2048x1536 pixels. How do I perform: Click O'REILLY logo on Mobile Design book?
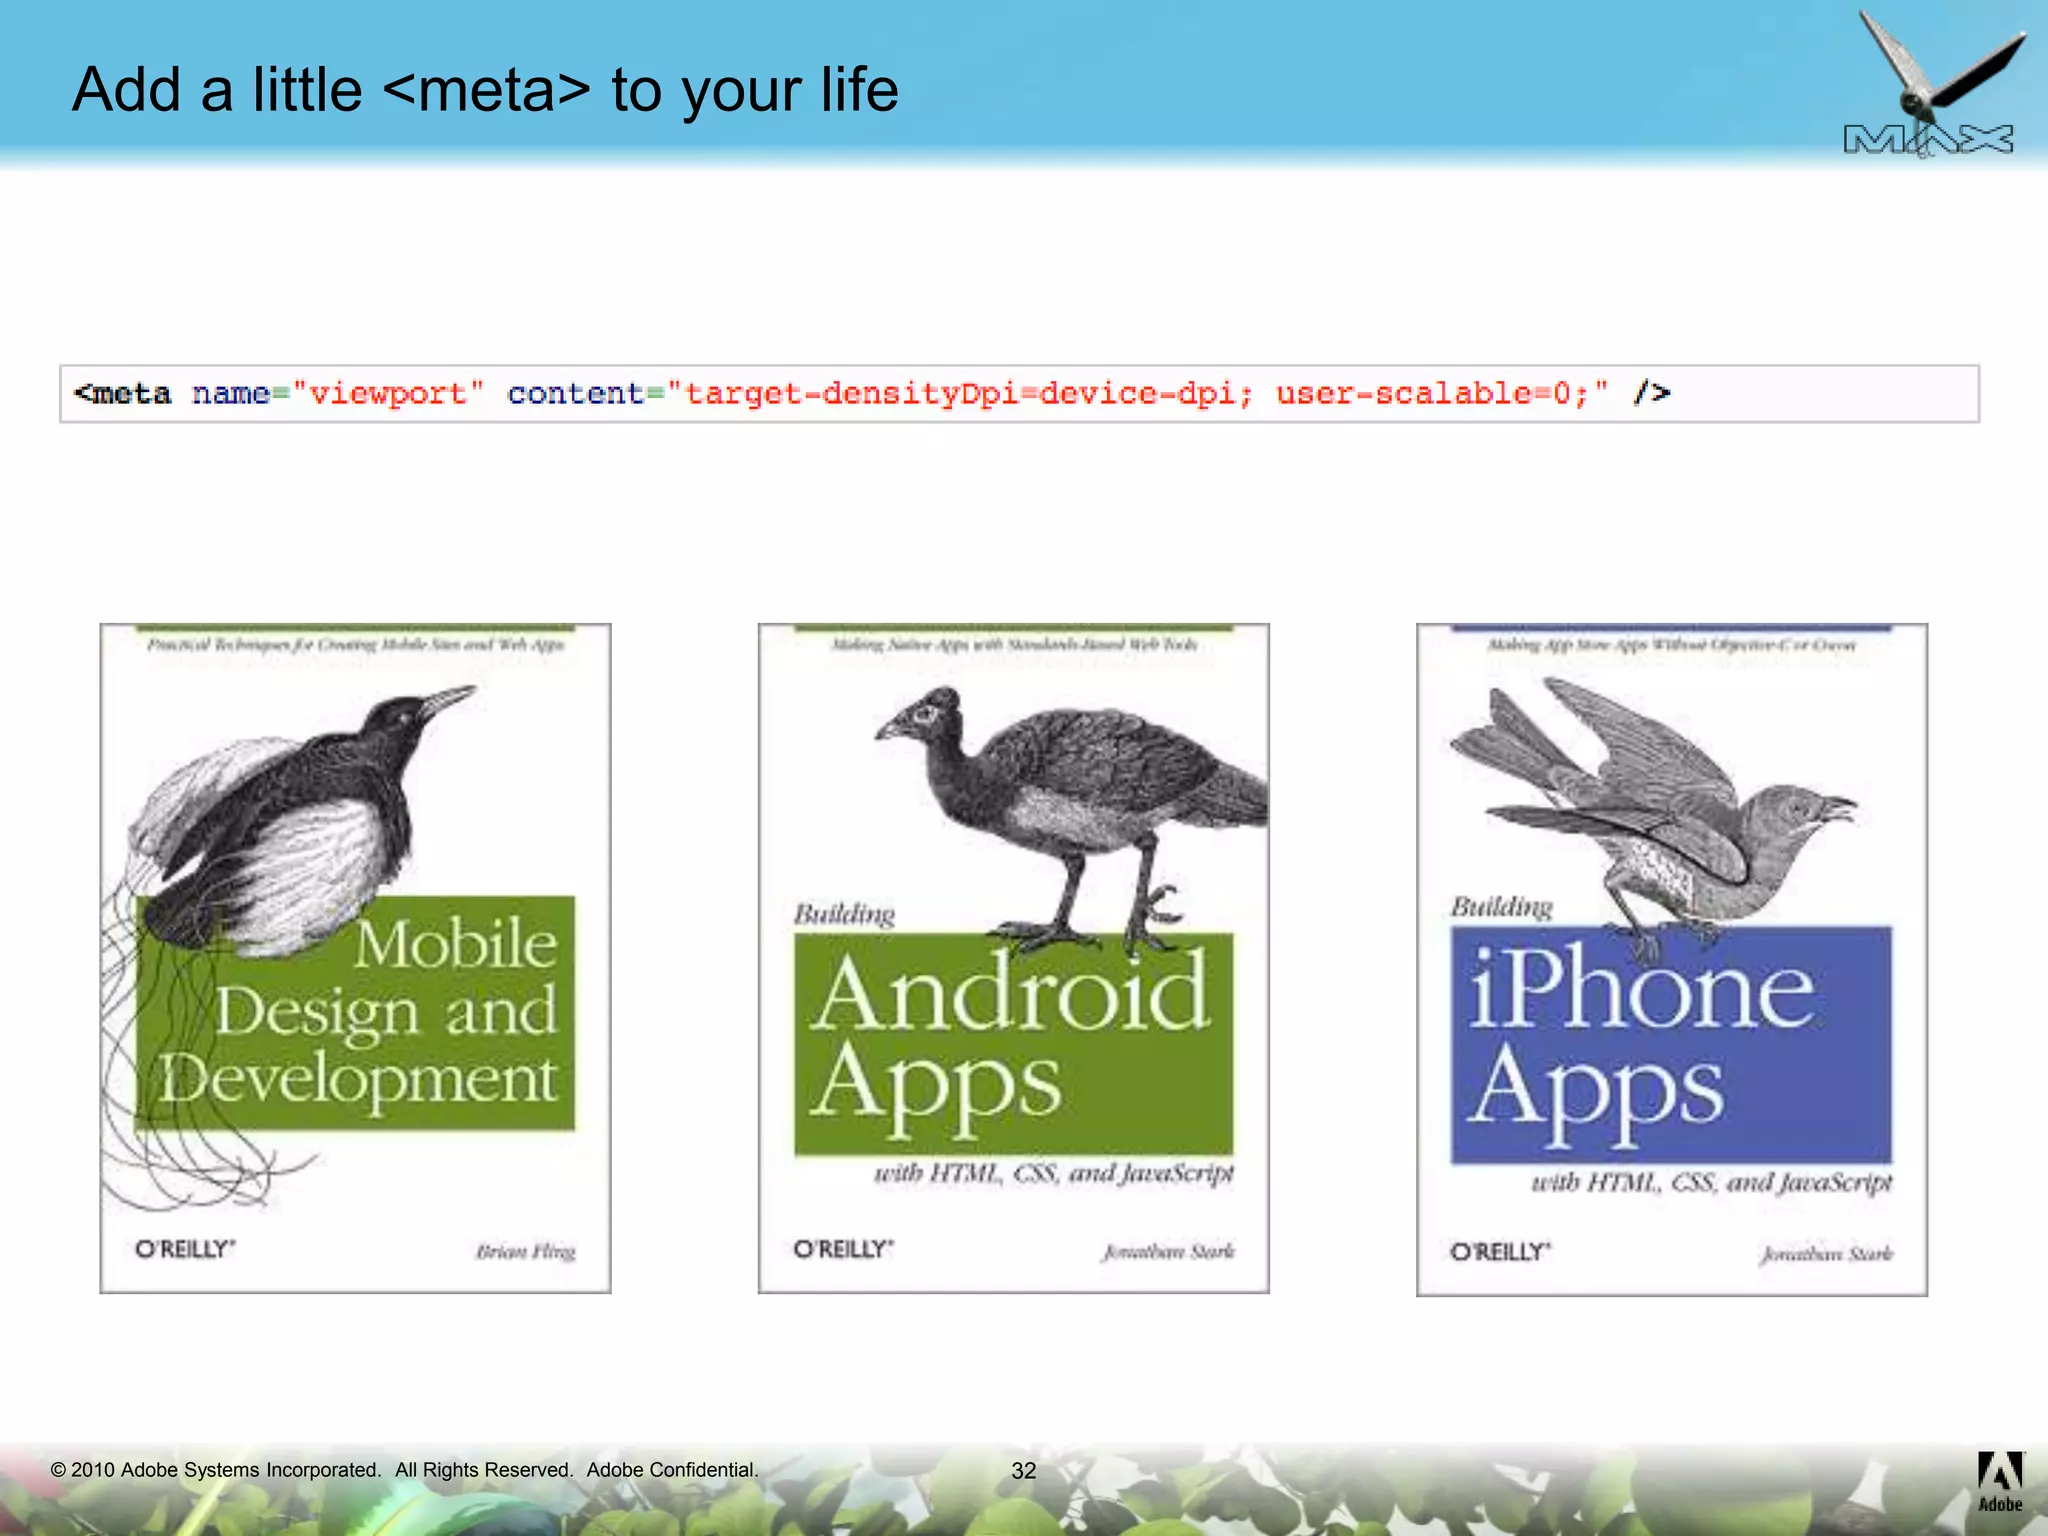coord(185,1249)
